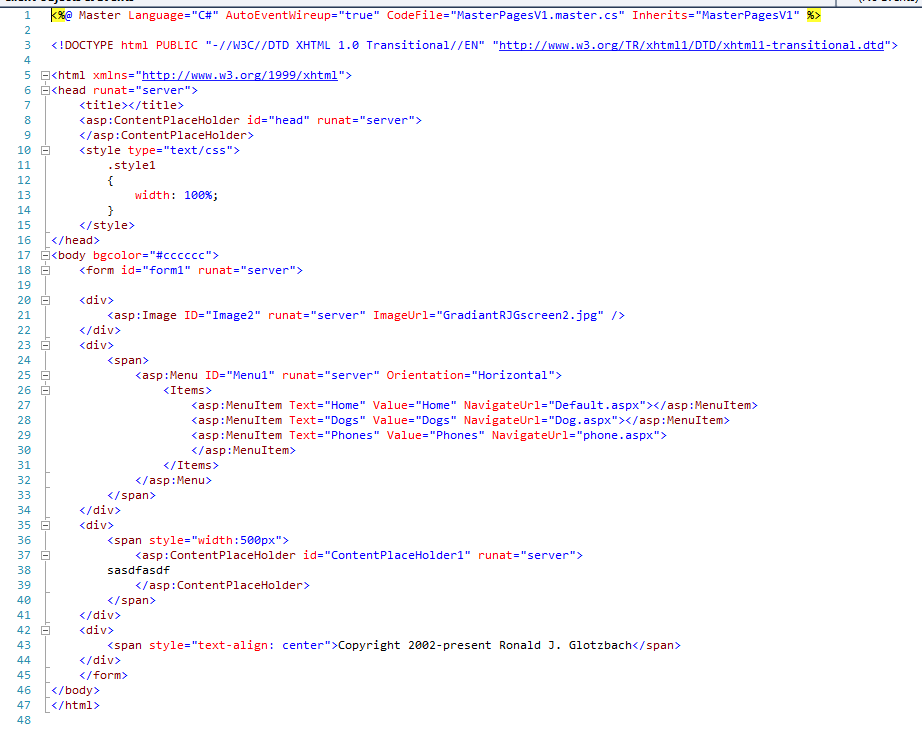Click the closing </form> tag
The width and height of the screenshot is (922, 733).
click(x=103, y=675)
